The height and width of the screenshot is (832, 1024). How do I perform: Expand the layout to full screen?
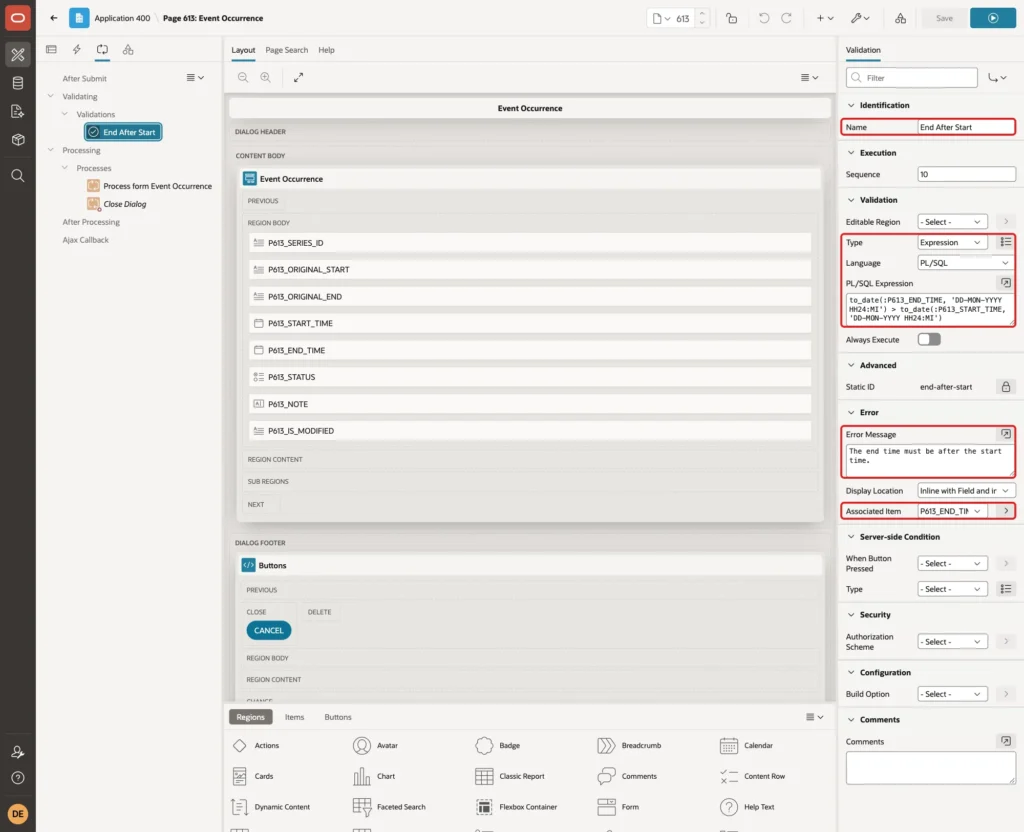point(298,77)
